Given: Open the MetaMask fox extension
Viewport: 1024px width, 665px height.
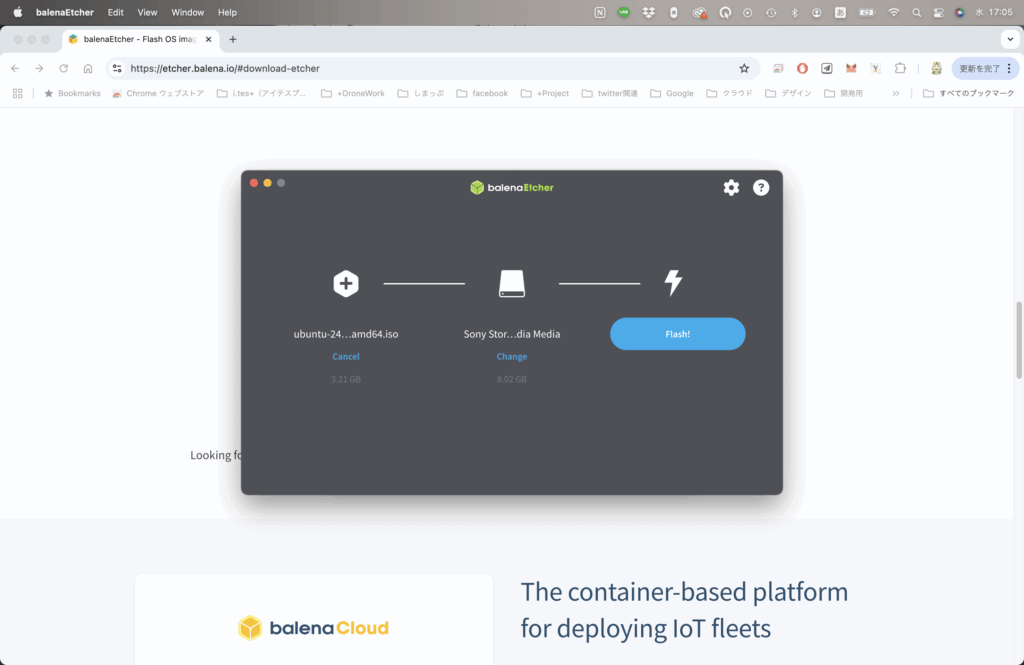Looking at the screenshot, I should click(x=851, y=68).
